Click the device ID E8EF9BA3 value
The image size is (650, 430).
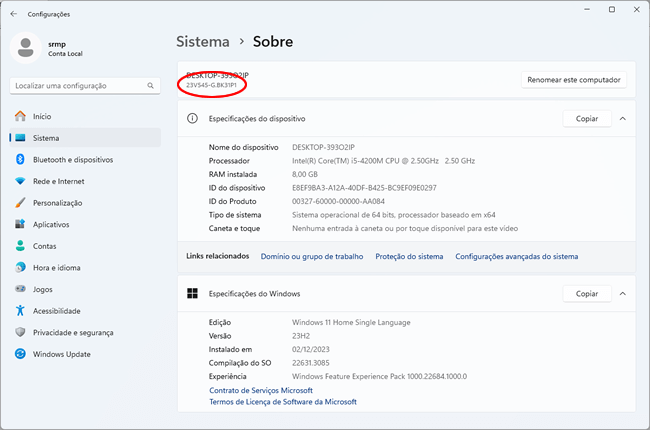[364, 188]
